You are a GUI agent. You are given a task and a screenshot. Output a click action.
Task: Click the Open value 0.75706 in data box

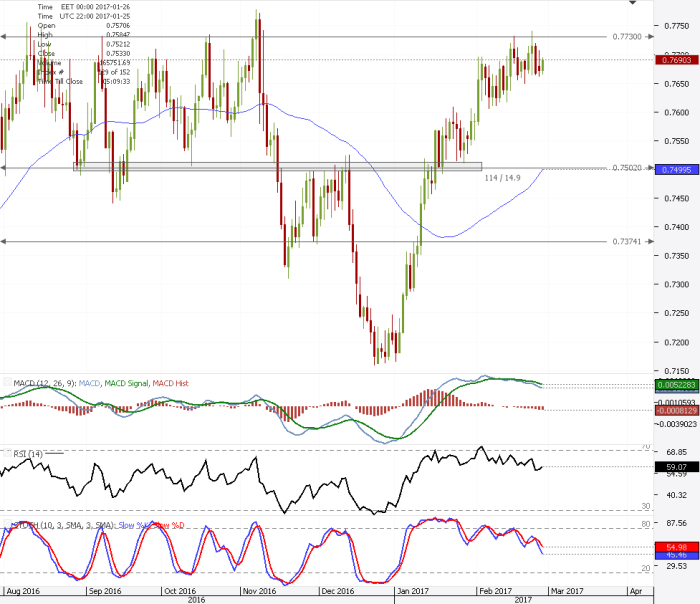click(118, 25)
